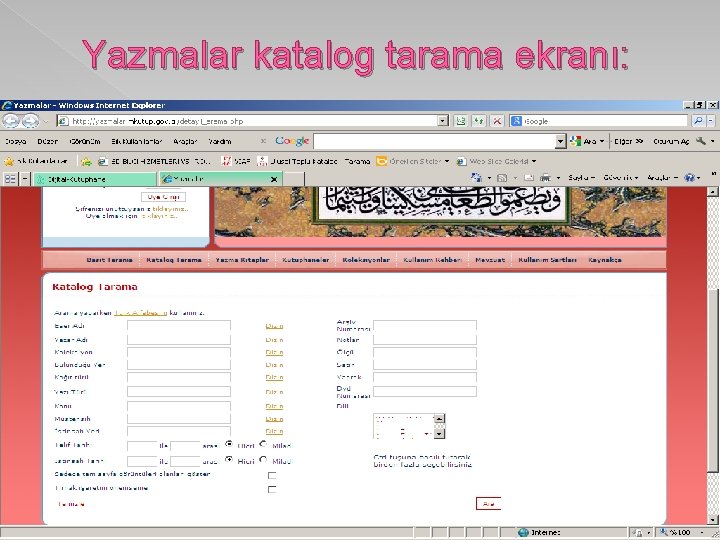Click the Dizin link beside Konu
This screenshot has width=720, height=540.
(274, 406)
